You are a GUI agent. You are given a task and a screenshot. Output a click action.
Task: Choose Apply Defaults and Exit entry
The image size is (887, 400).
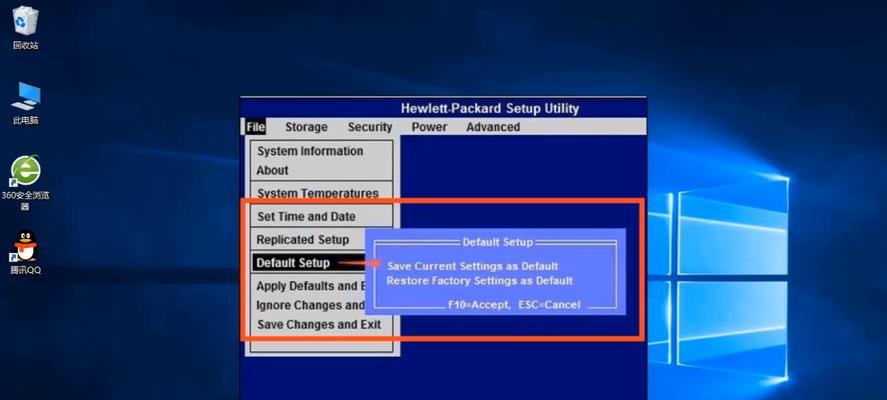tap(310, 286)
